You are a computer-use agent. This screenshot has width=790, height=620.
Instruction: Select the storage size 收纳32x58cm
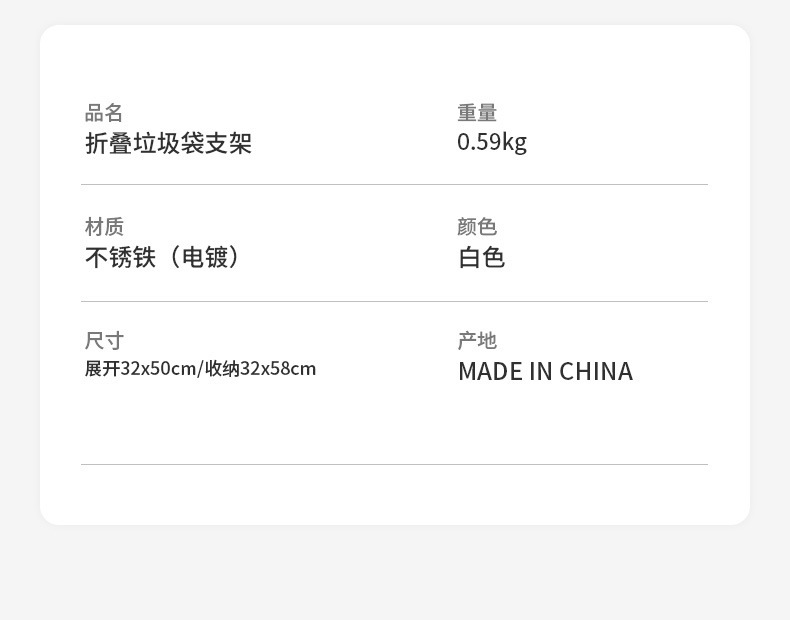tap(261, 369)
